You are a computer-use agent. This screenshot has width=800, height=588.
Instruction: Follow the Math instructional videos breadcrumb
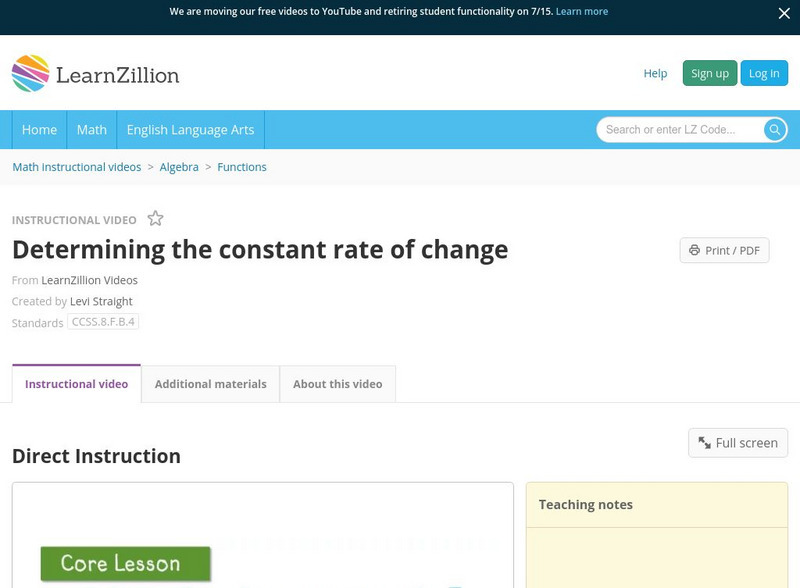77,167
